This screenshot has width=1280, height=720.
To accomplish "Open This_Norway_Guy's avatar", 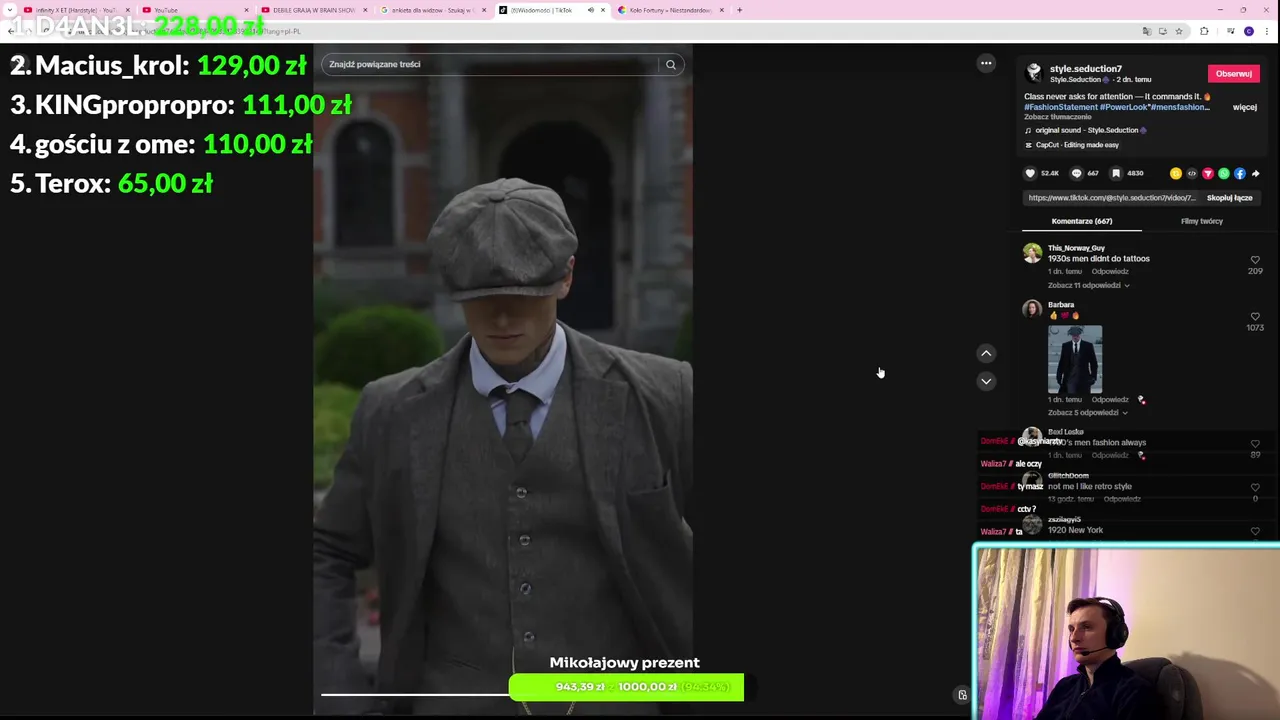I will (x=1032, y=253).
